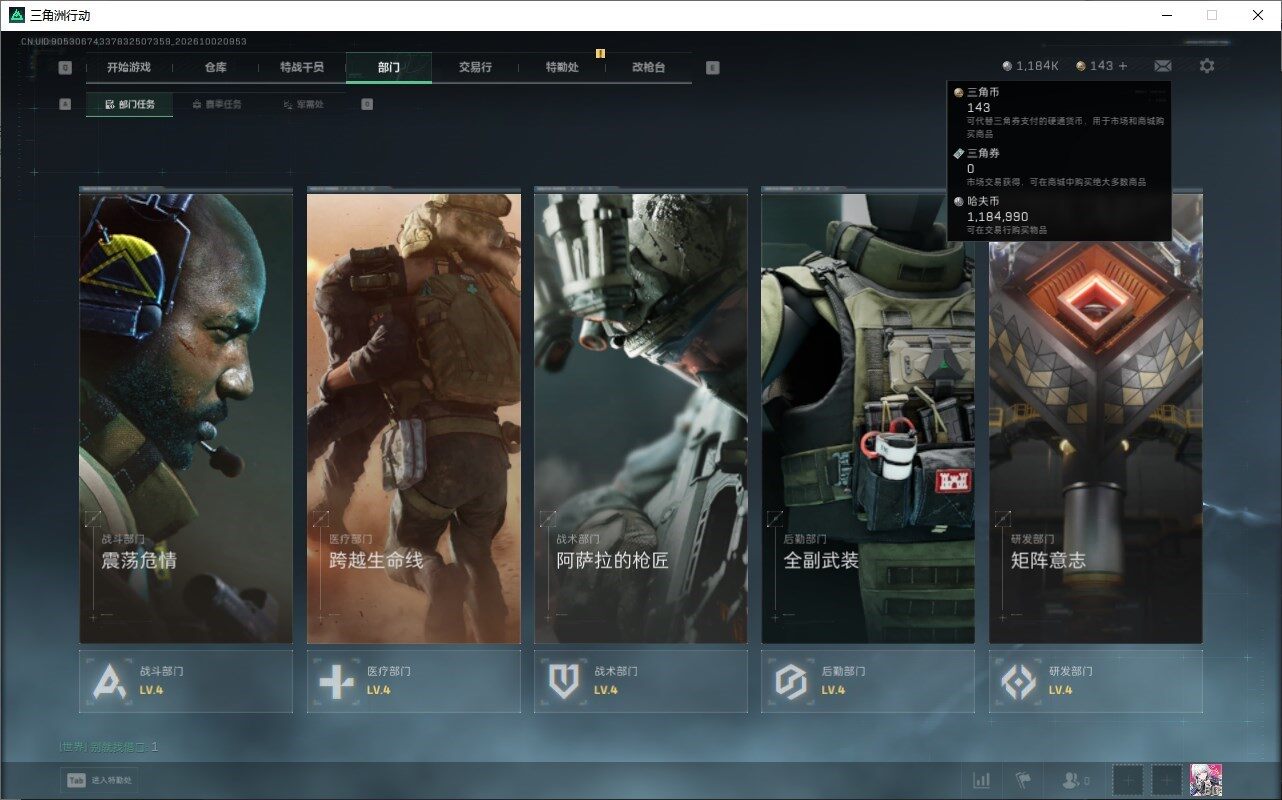Click the 战术部门 shield icon
Screen dimensions: 1282x800
pyautogui.click(x=564, y=681)
